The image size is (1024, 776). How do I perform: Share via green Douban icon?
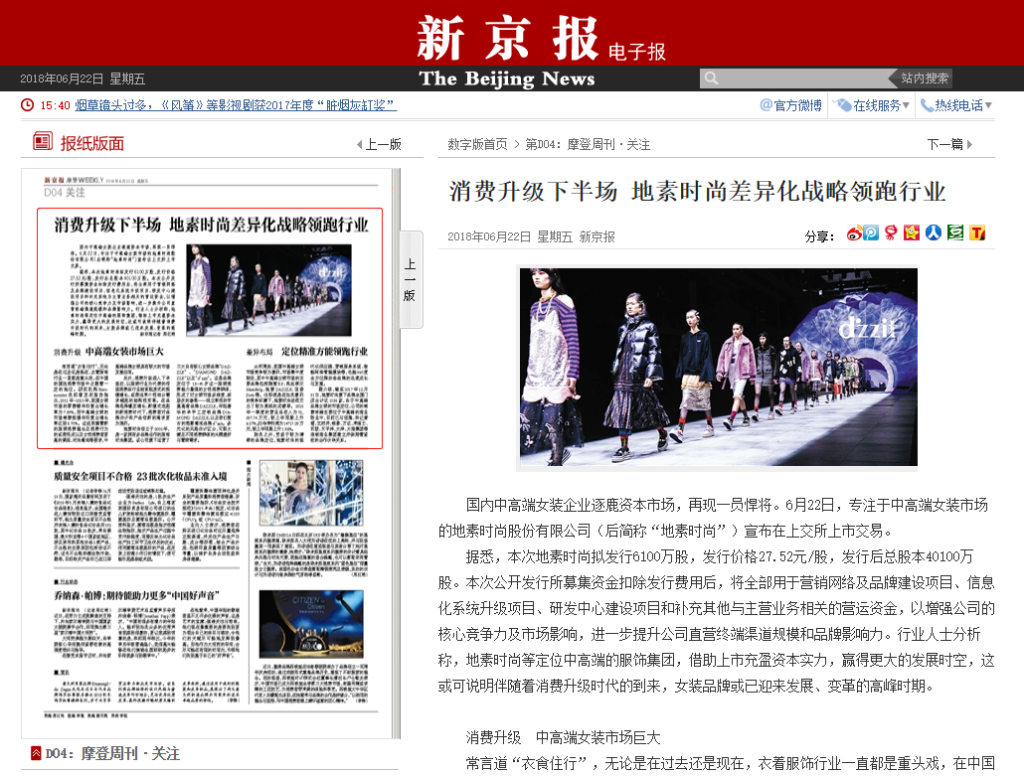pyautogui.click(x=955, y=234)
